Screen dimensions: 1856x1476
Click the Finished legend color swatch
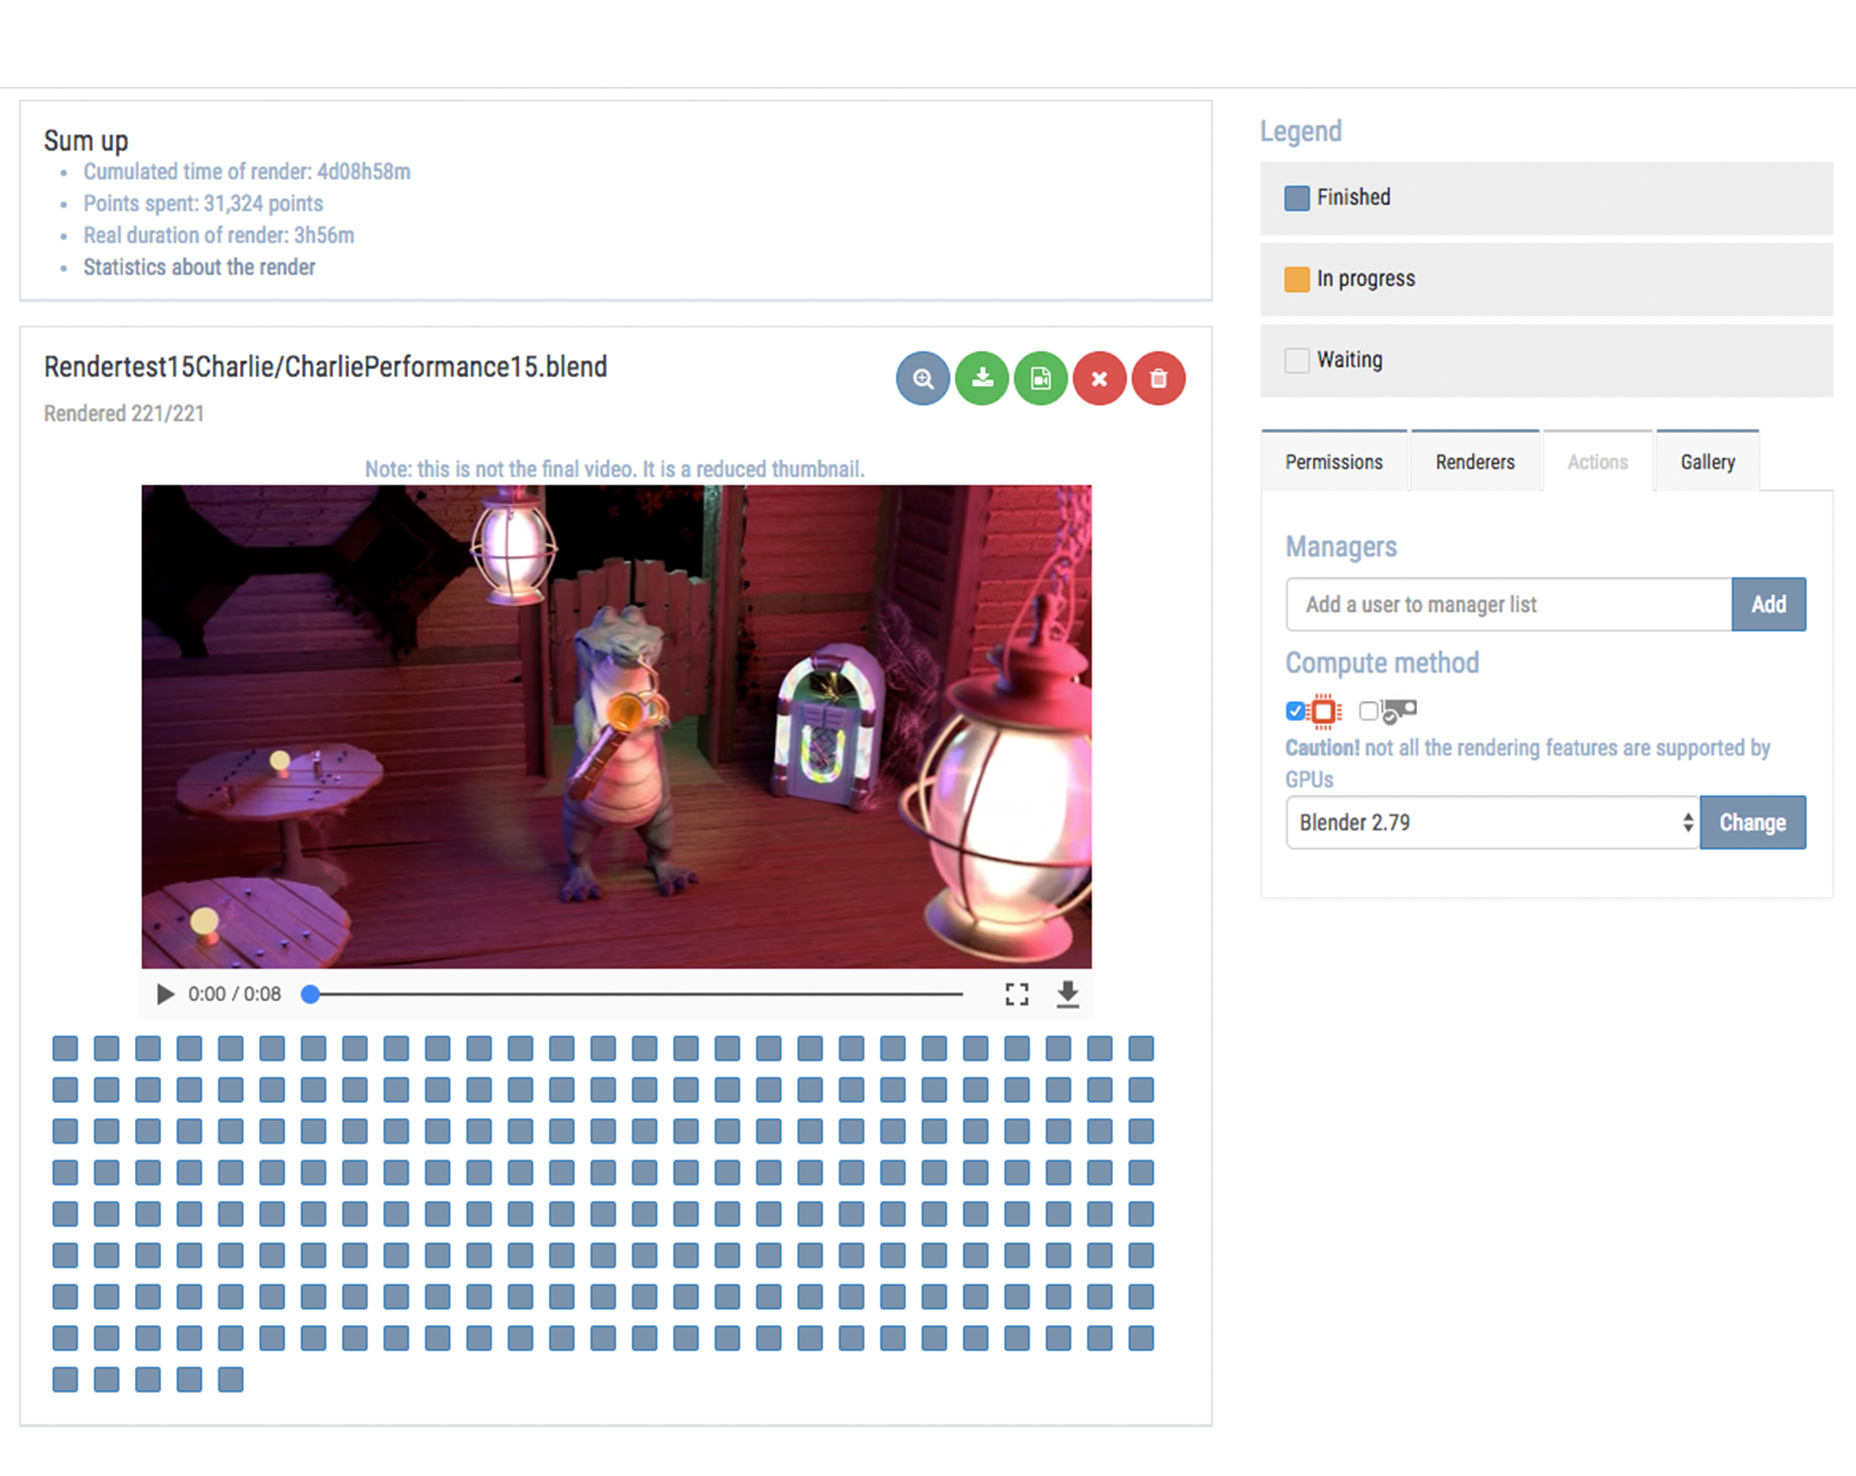tap(1297, 198)
